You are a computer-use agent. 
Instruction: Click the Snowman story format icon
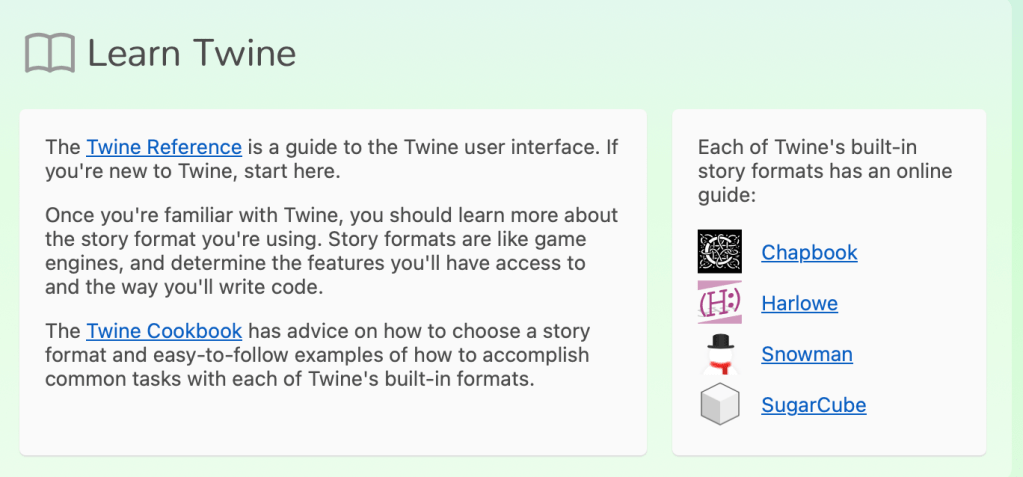719,354
